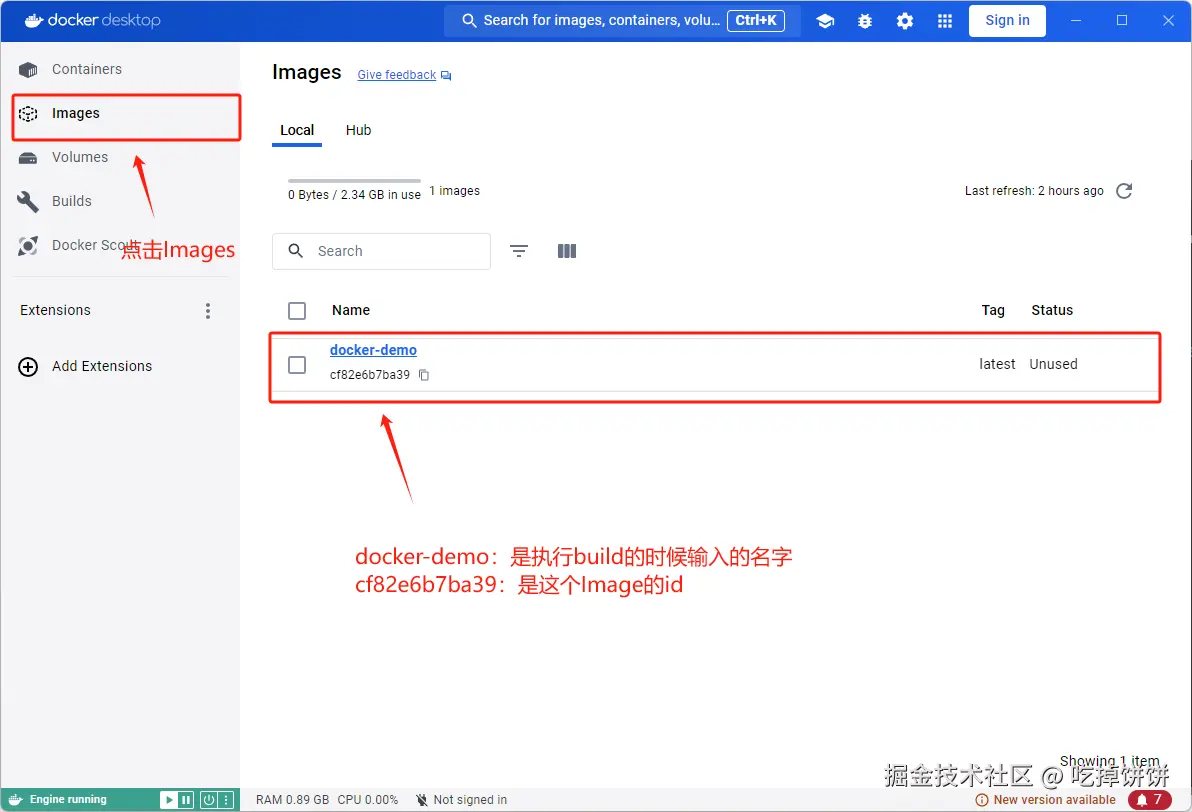
Task: Click the Add Extensions label
Action: 102,366
